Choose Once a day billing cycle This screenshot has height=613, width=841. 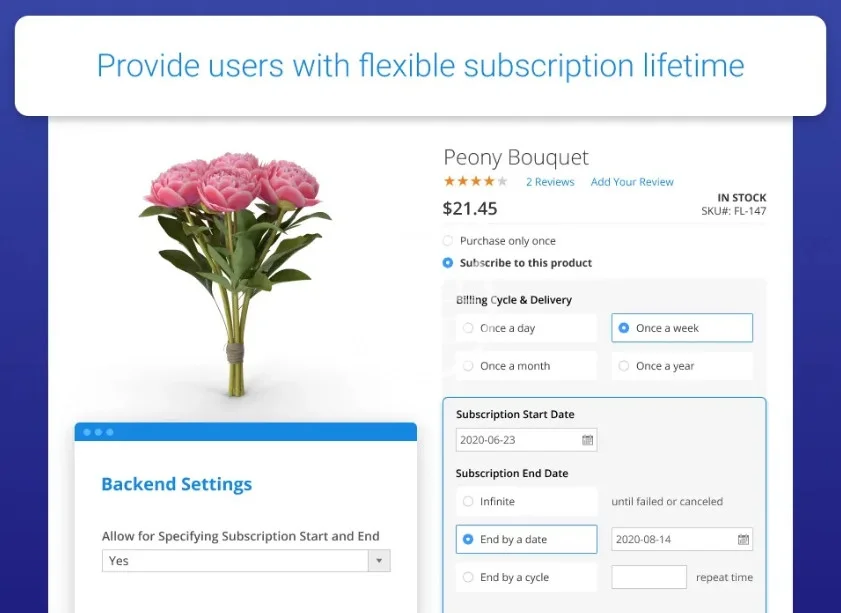pos(468,328)
